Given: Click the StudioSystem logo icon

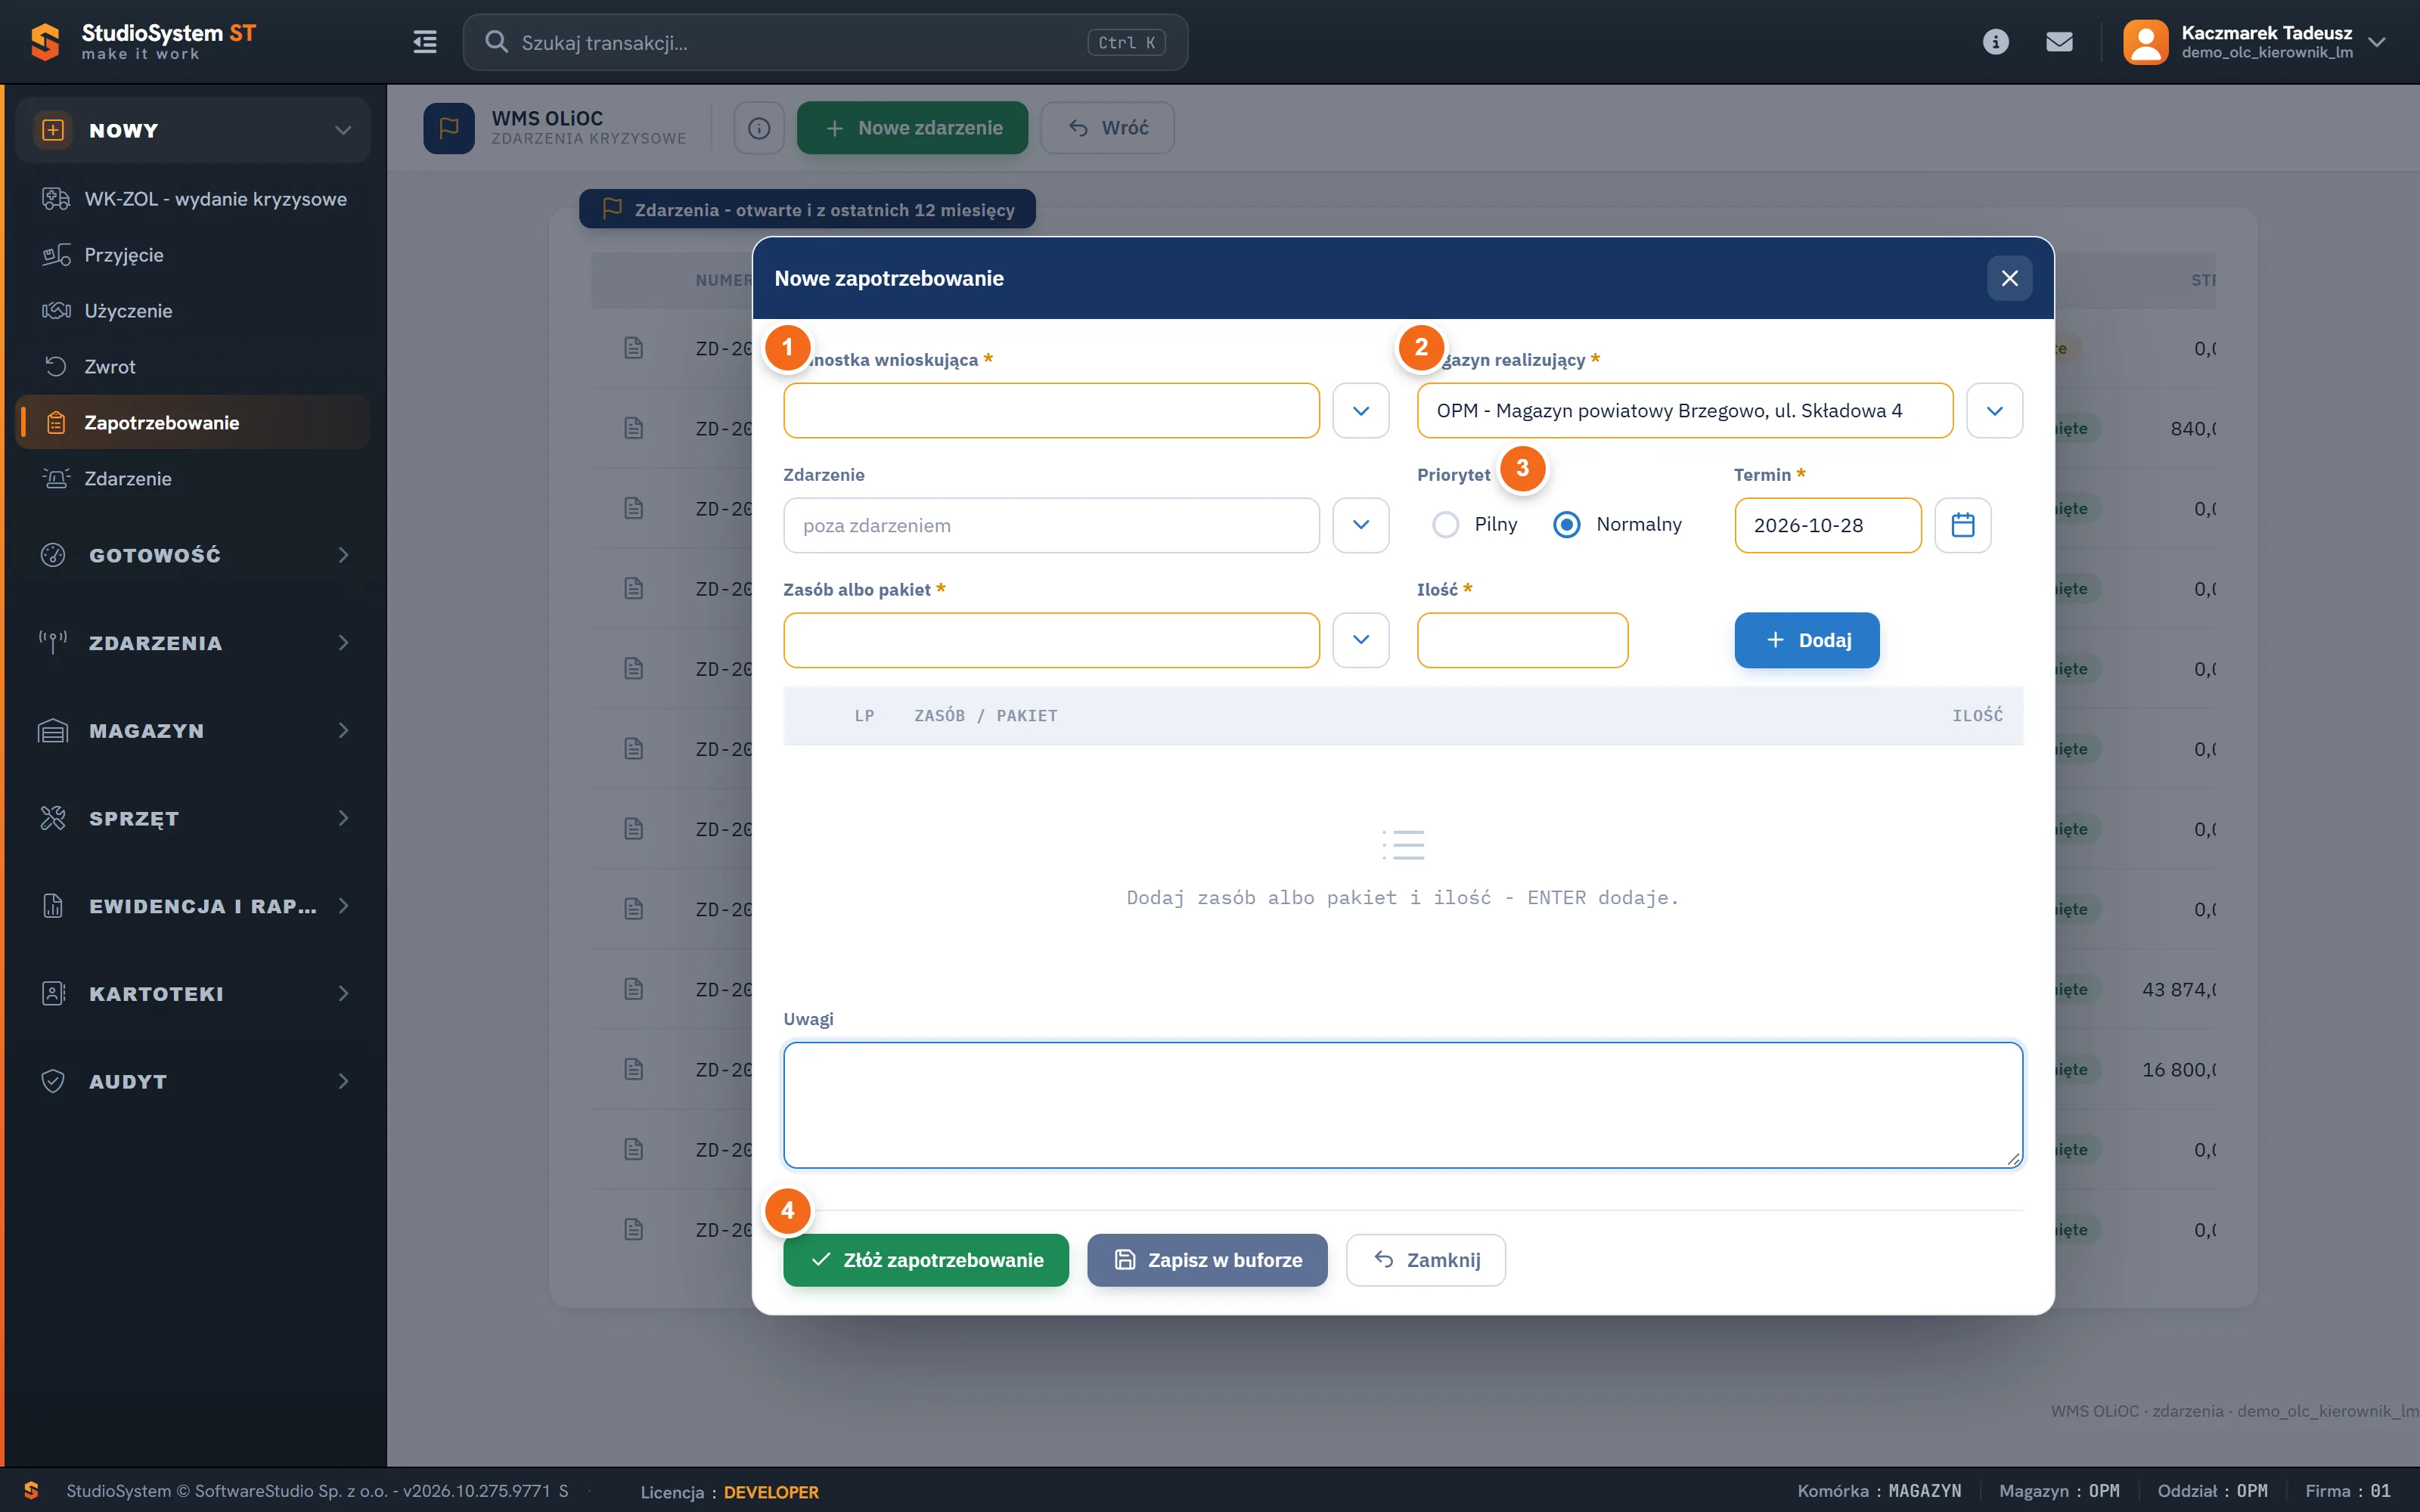Looking at the screenshot, I should 45,42.
